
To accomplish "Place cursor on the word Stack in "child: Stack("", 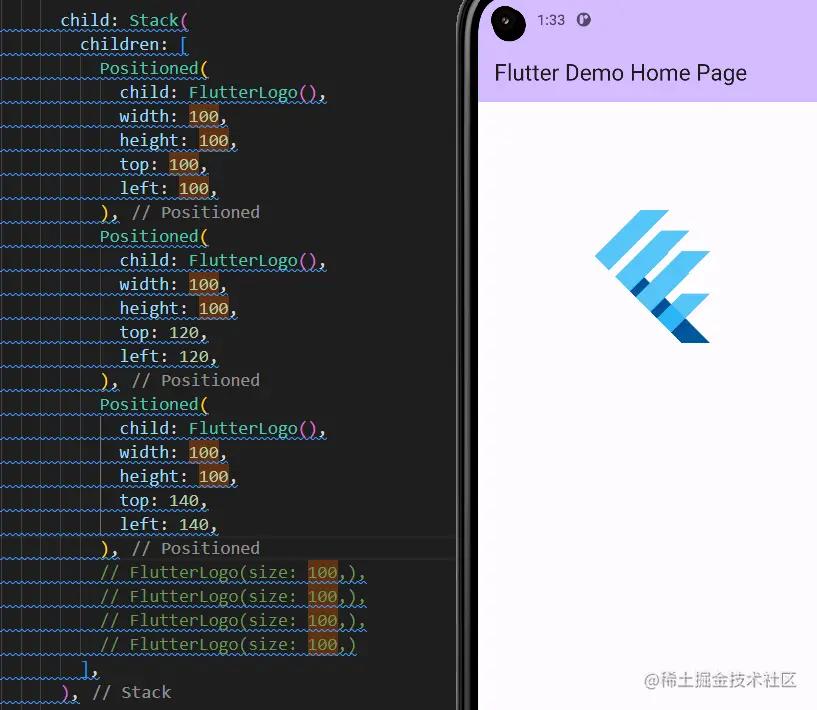I will point(154,20).
